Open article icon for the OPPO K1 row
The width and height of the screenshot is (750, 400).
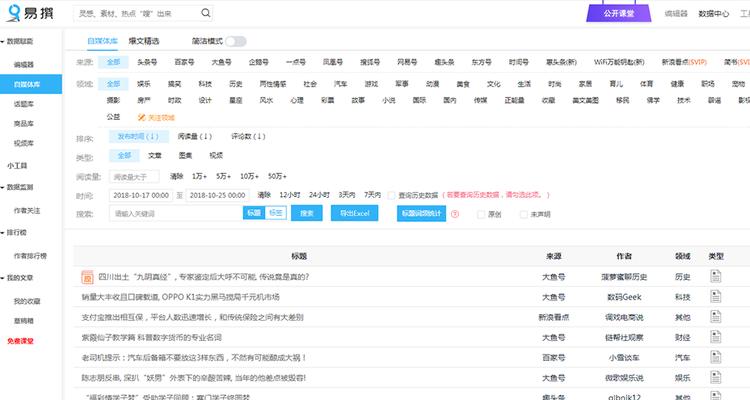716,297
